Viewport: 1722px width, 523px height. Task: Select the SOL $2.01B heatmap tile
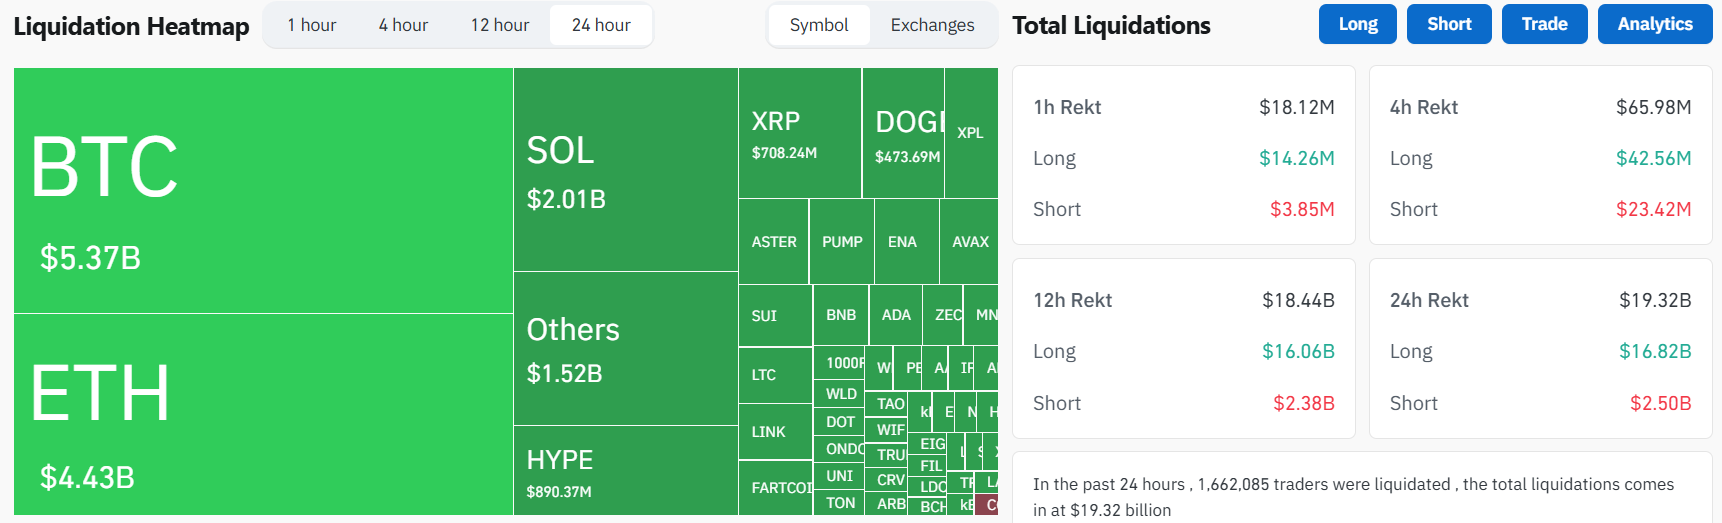click(x=625, y=170)
